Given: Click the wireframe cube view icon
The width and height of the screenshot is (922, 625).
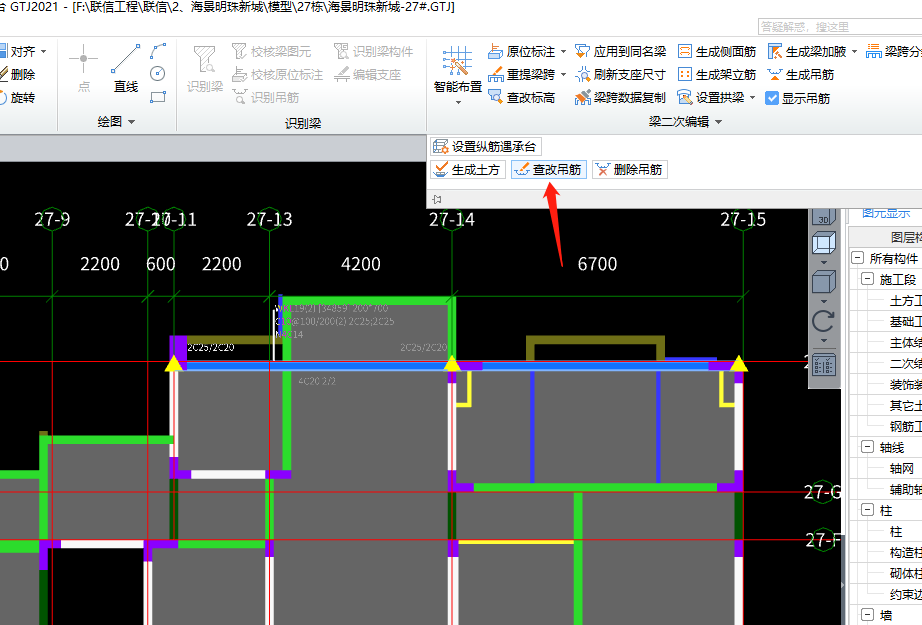Looking at the screenshot, I should pyautogui.click(x=823, y=242).
